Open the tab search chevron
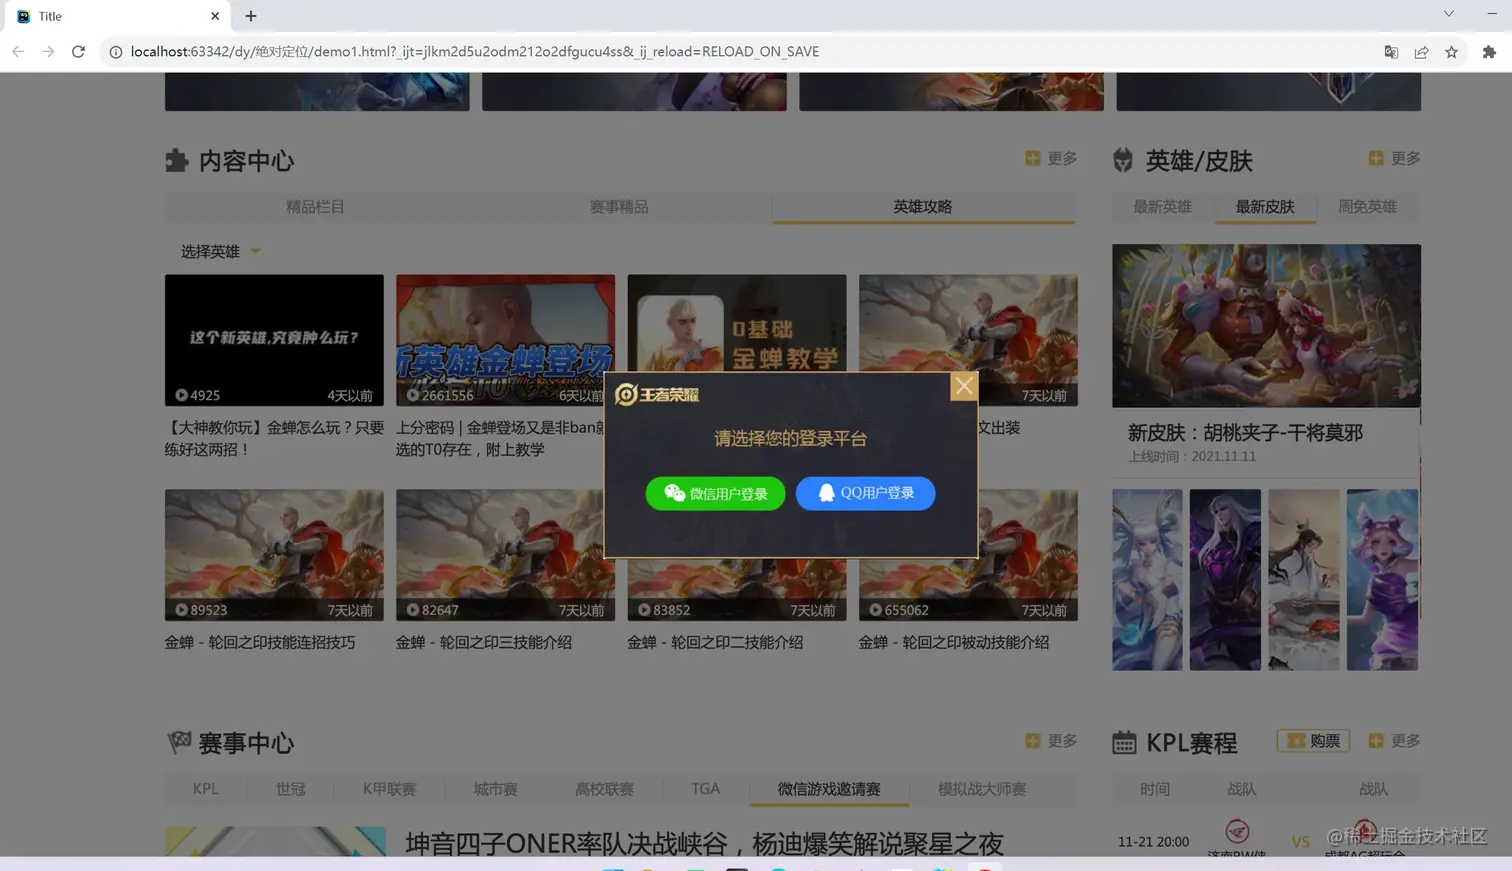The width and height of the screenshot is (1512, 871). pos(1448,14)
